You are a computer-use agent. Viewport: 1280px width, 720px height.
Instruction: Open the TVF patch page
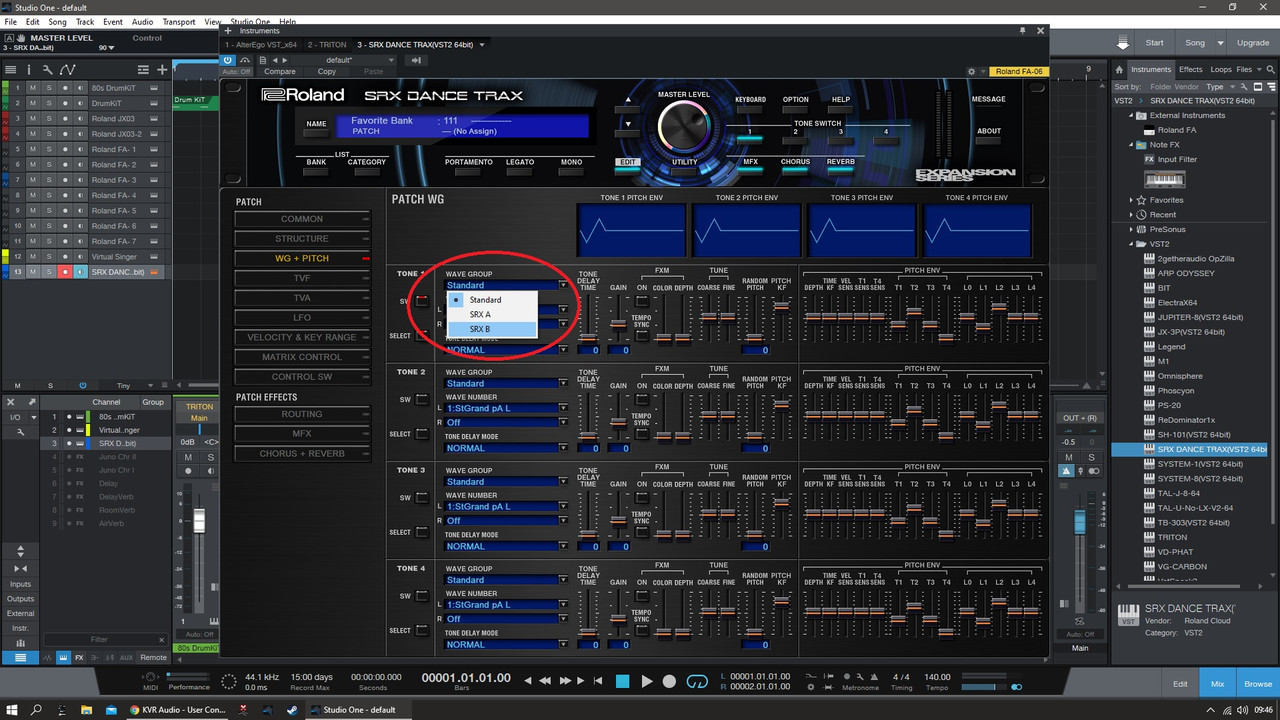click(x=302, y=278)
